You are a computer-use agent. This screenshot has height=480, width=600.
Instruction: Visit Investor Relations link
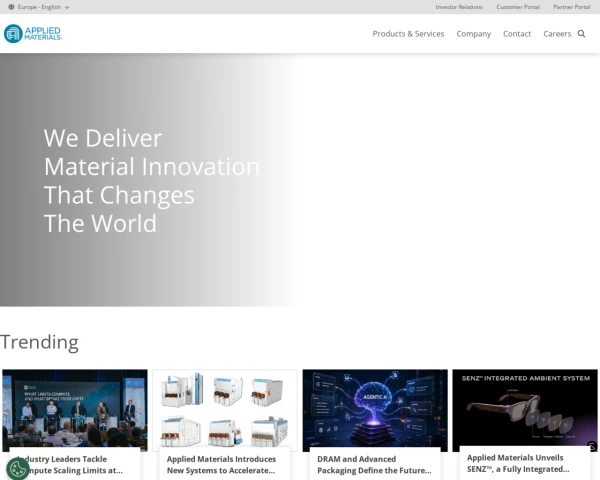pyautogui.click(x=459, y=7)
